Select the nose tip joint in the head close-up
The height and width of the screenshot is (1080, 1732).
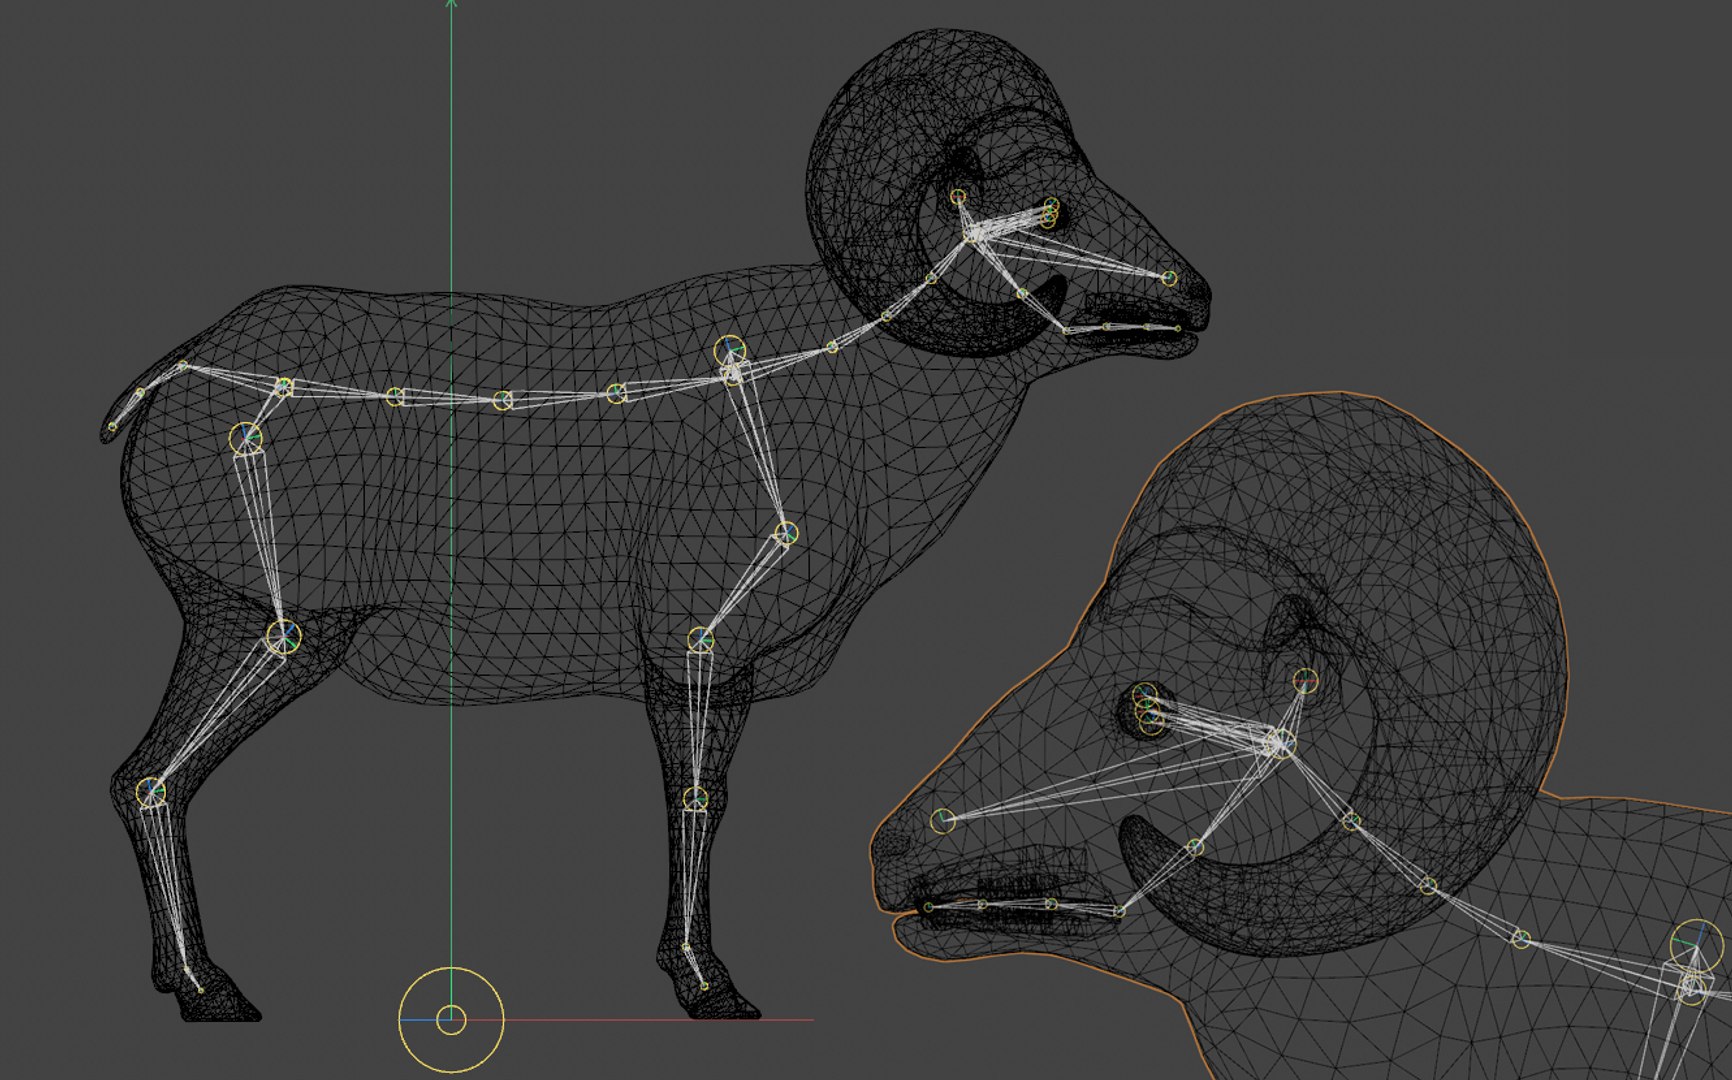click(x=942, y=821)
